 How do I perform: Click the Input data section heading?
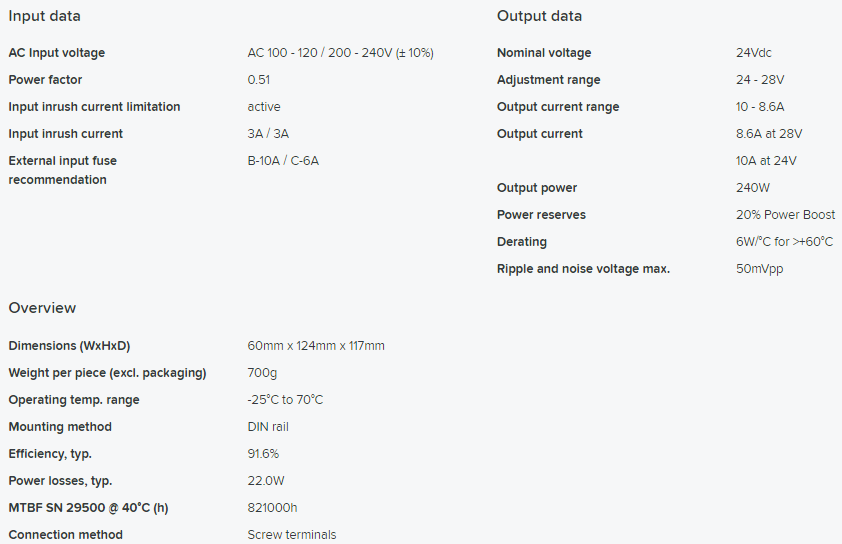point(45,16)
